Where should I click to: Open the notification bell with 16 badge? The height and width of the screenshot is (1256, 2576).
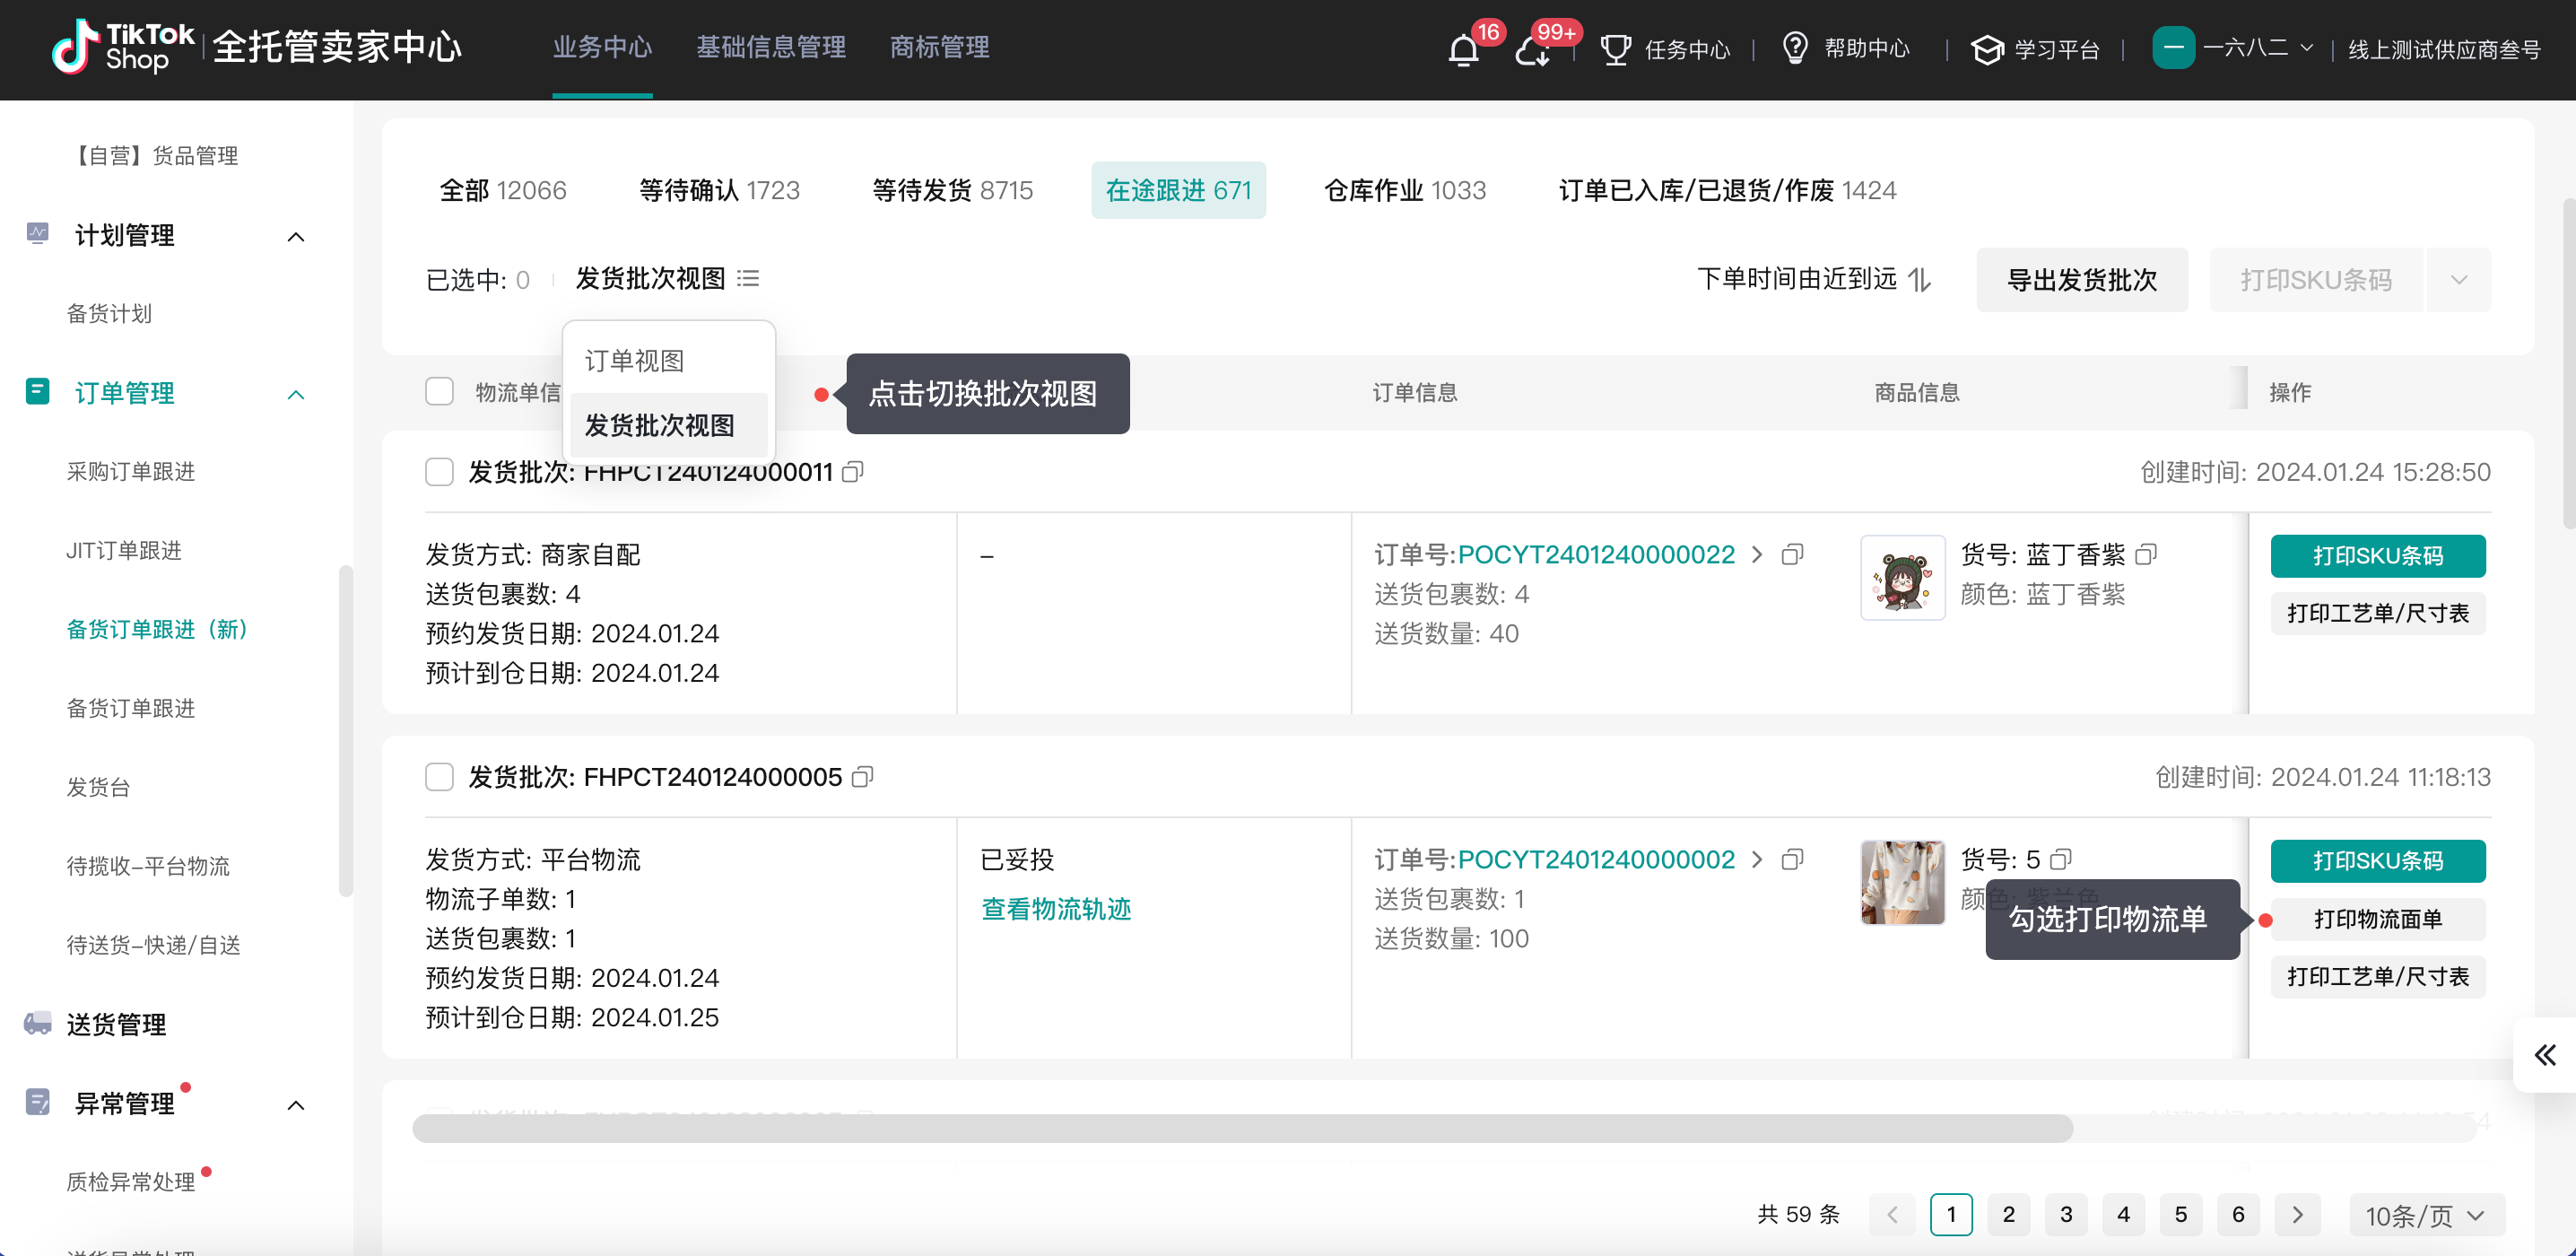point(1463,50)
